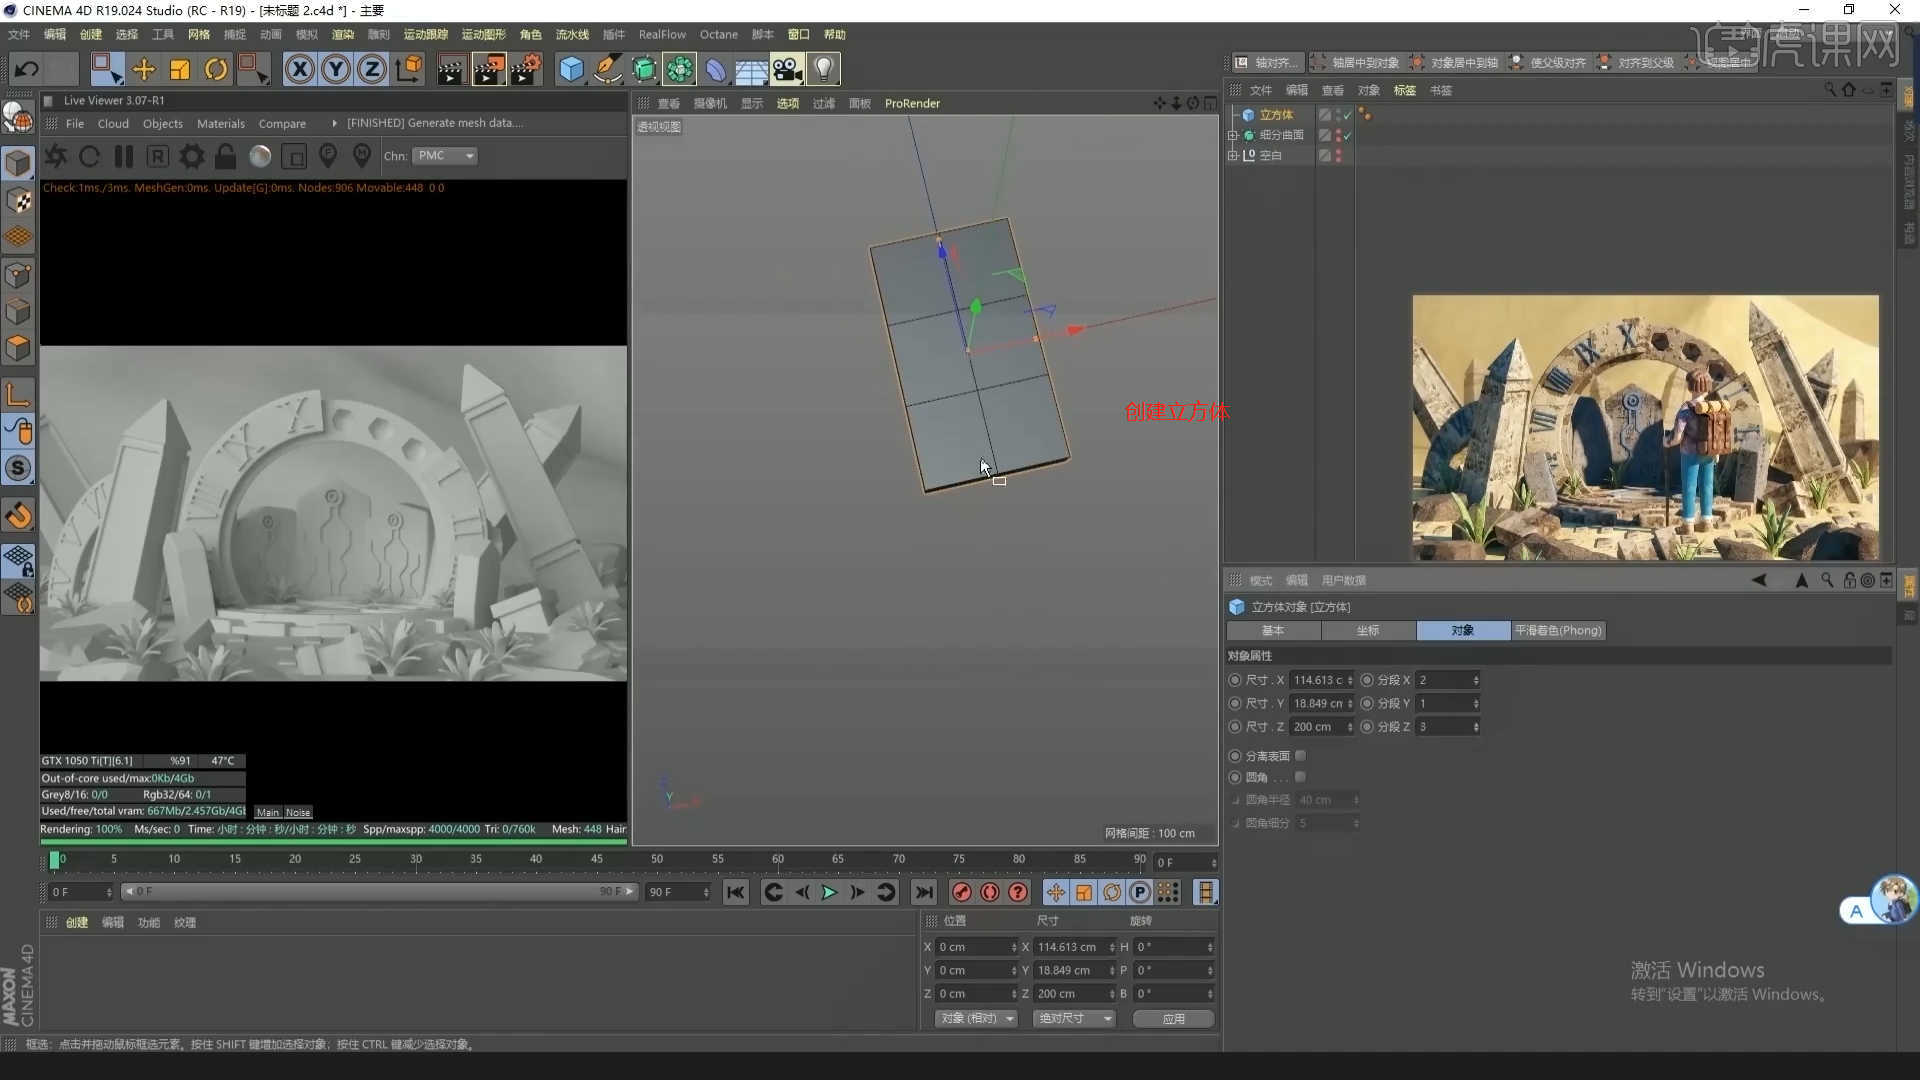Viewport: 1920px width, 1080px height.
Task: Select the Move tool
Action: [x=144, y=69]
